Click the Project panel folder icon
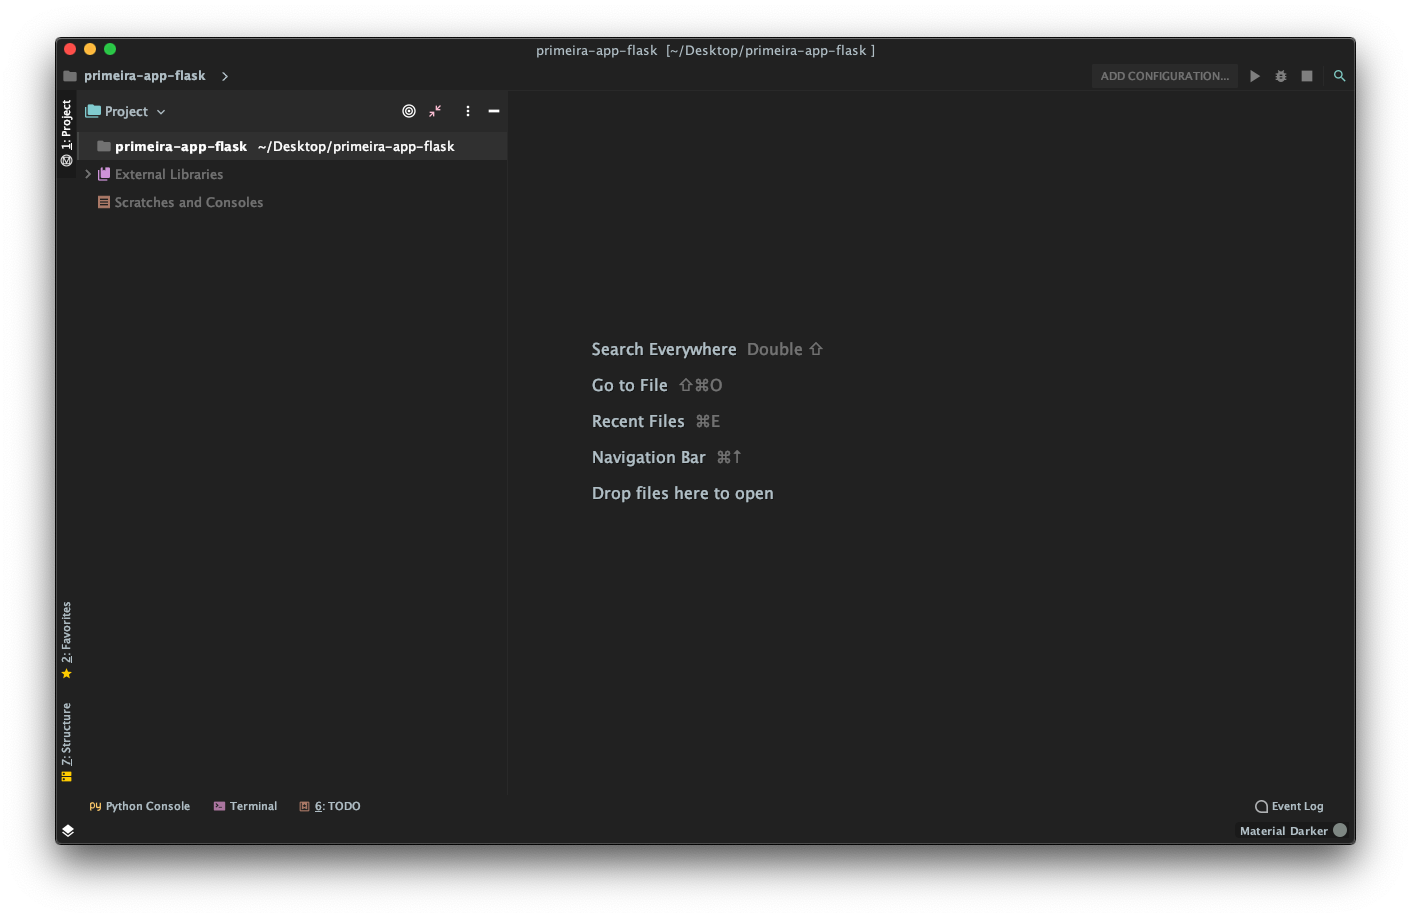1411x918 pixels. tap(93, 111)
